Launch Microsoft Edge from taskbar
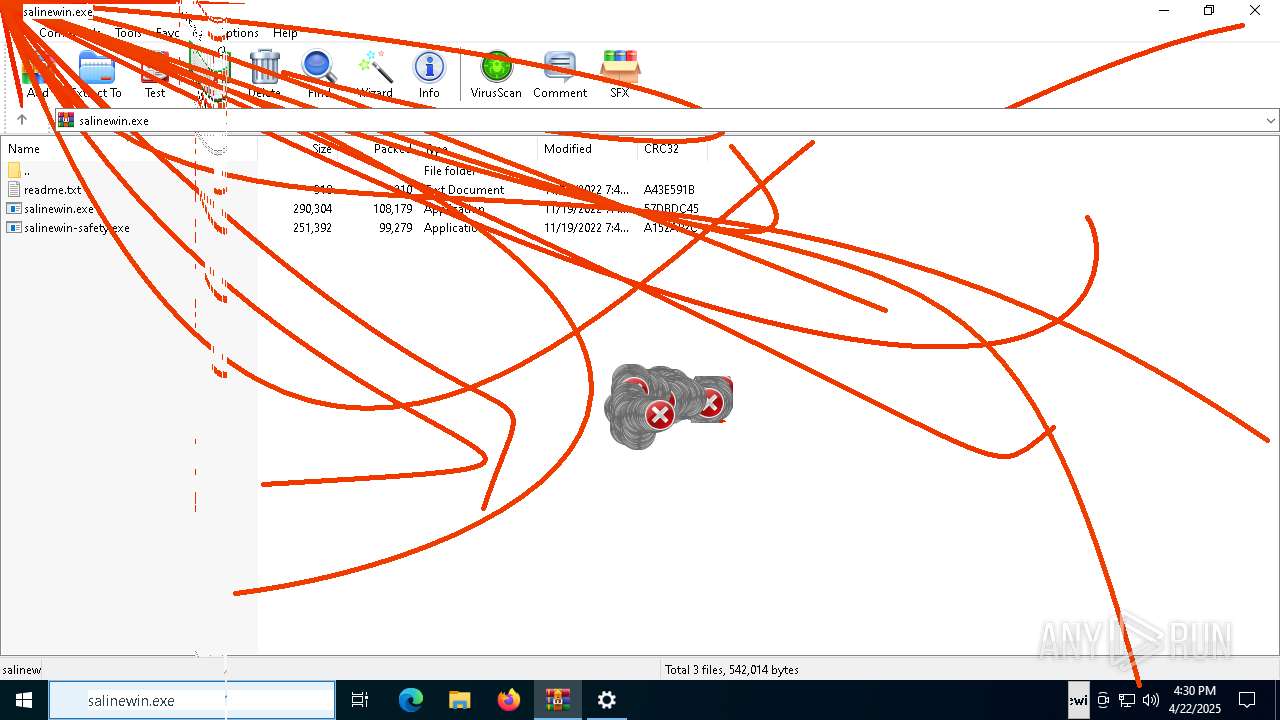 [411, 700]
